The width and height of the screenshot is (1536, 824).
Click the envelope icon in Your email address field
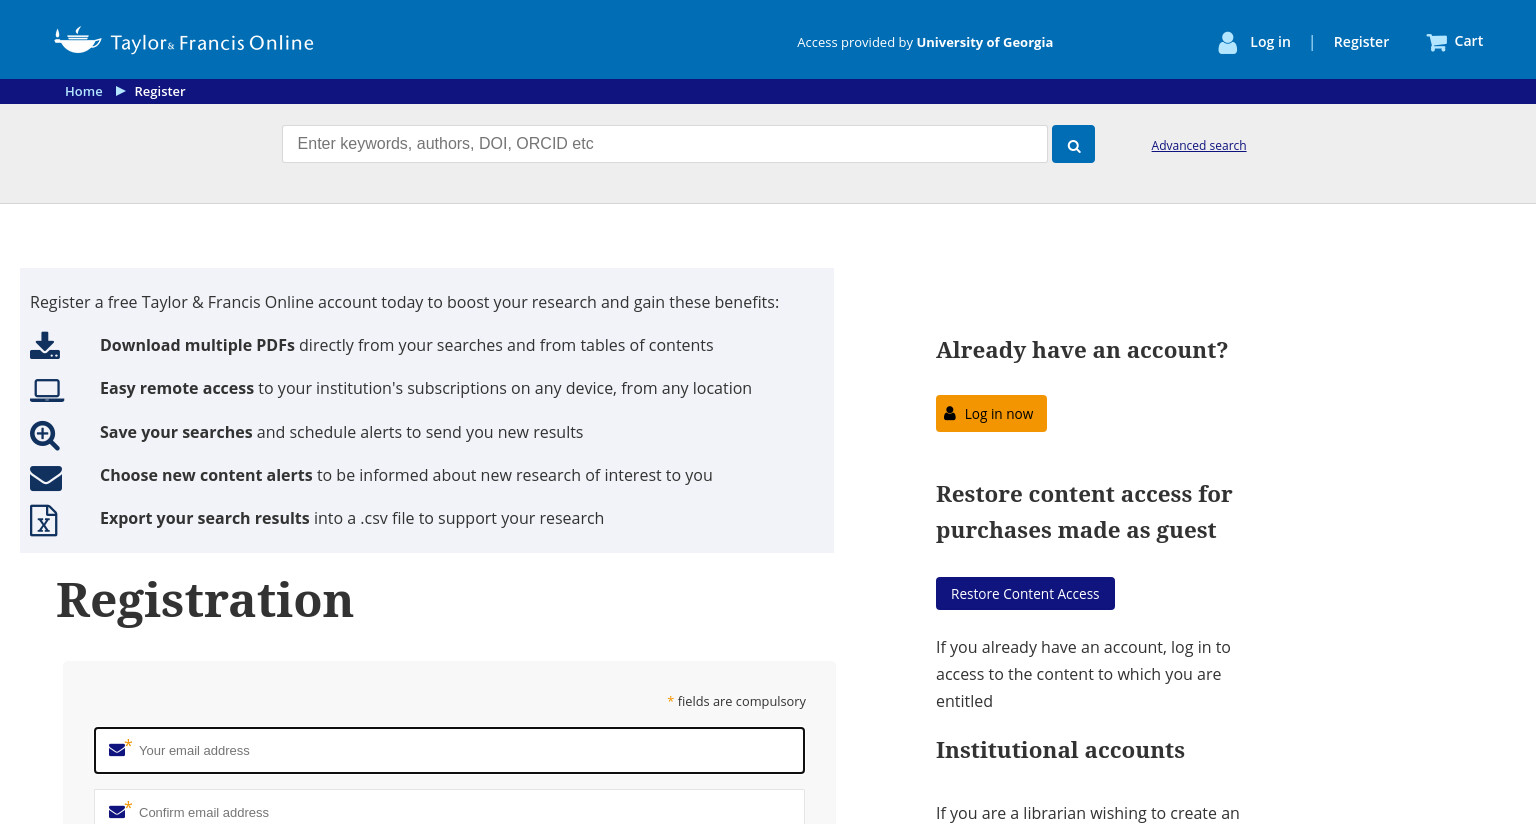(117, 750)
